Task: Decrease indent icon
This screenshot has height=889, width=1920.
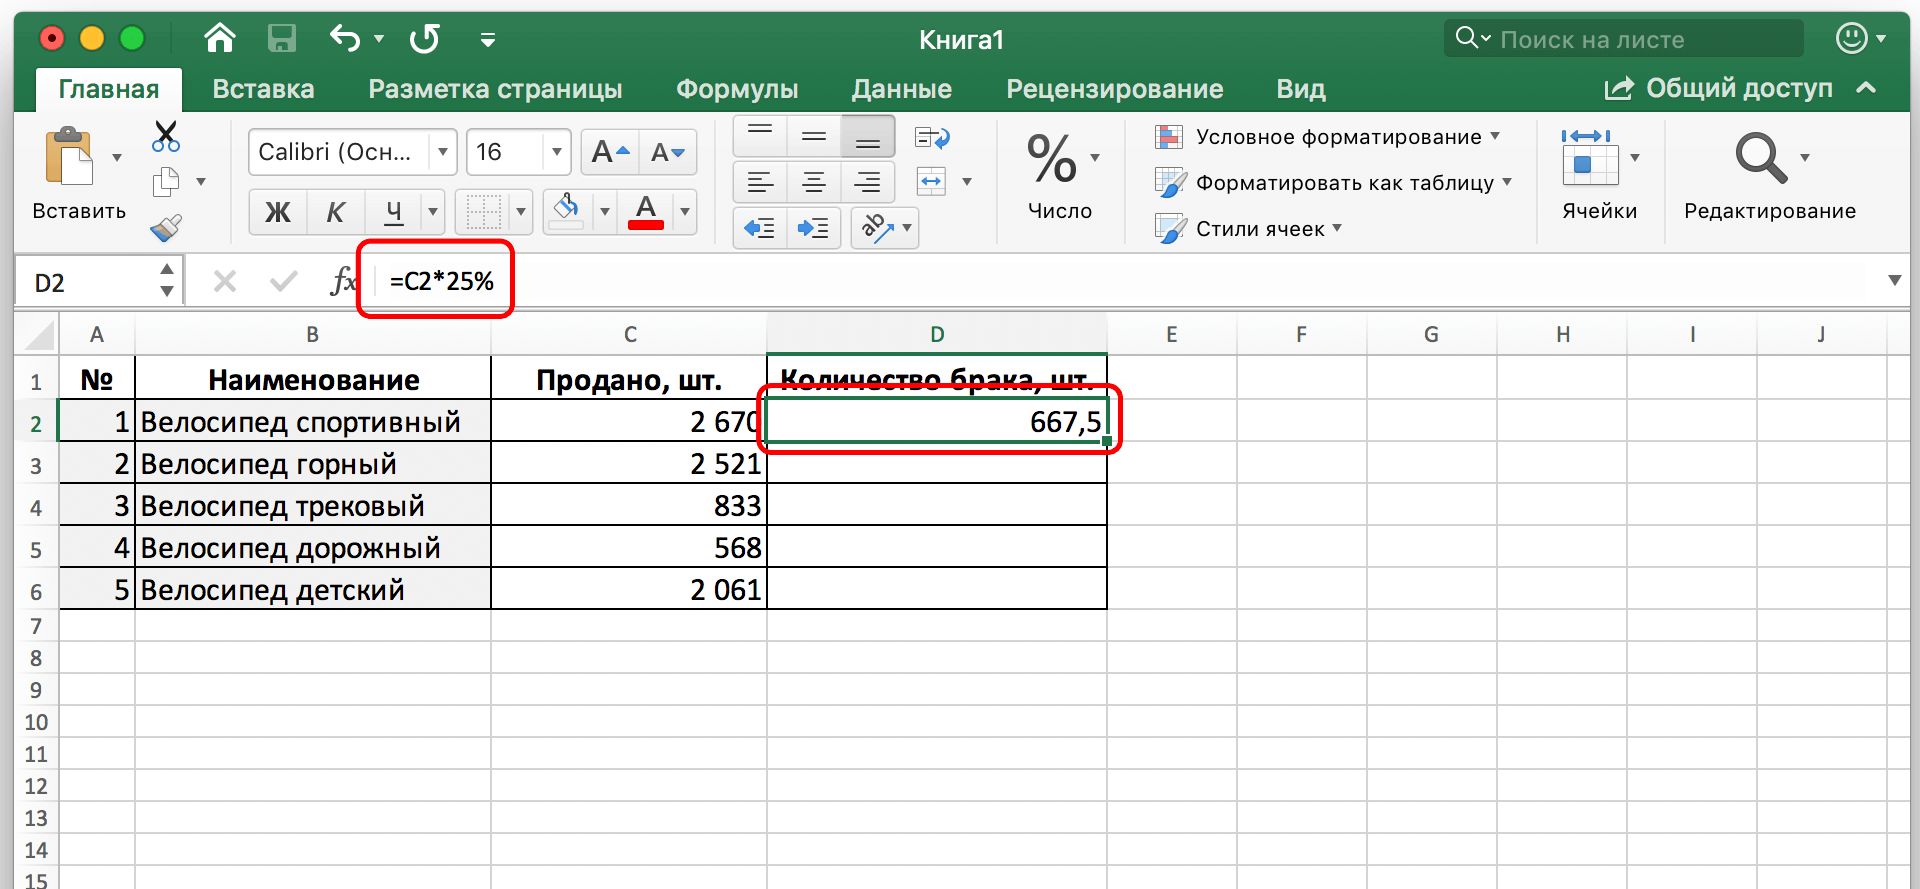Action: click(760, 228)
